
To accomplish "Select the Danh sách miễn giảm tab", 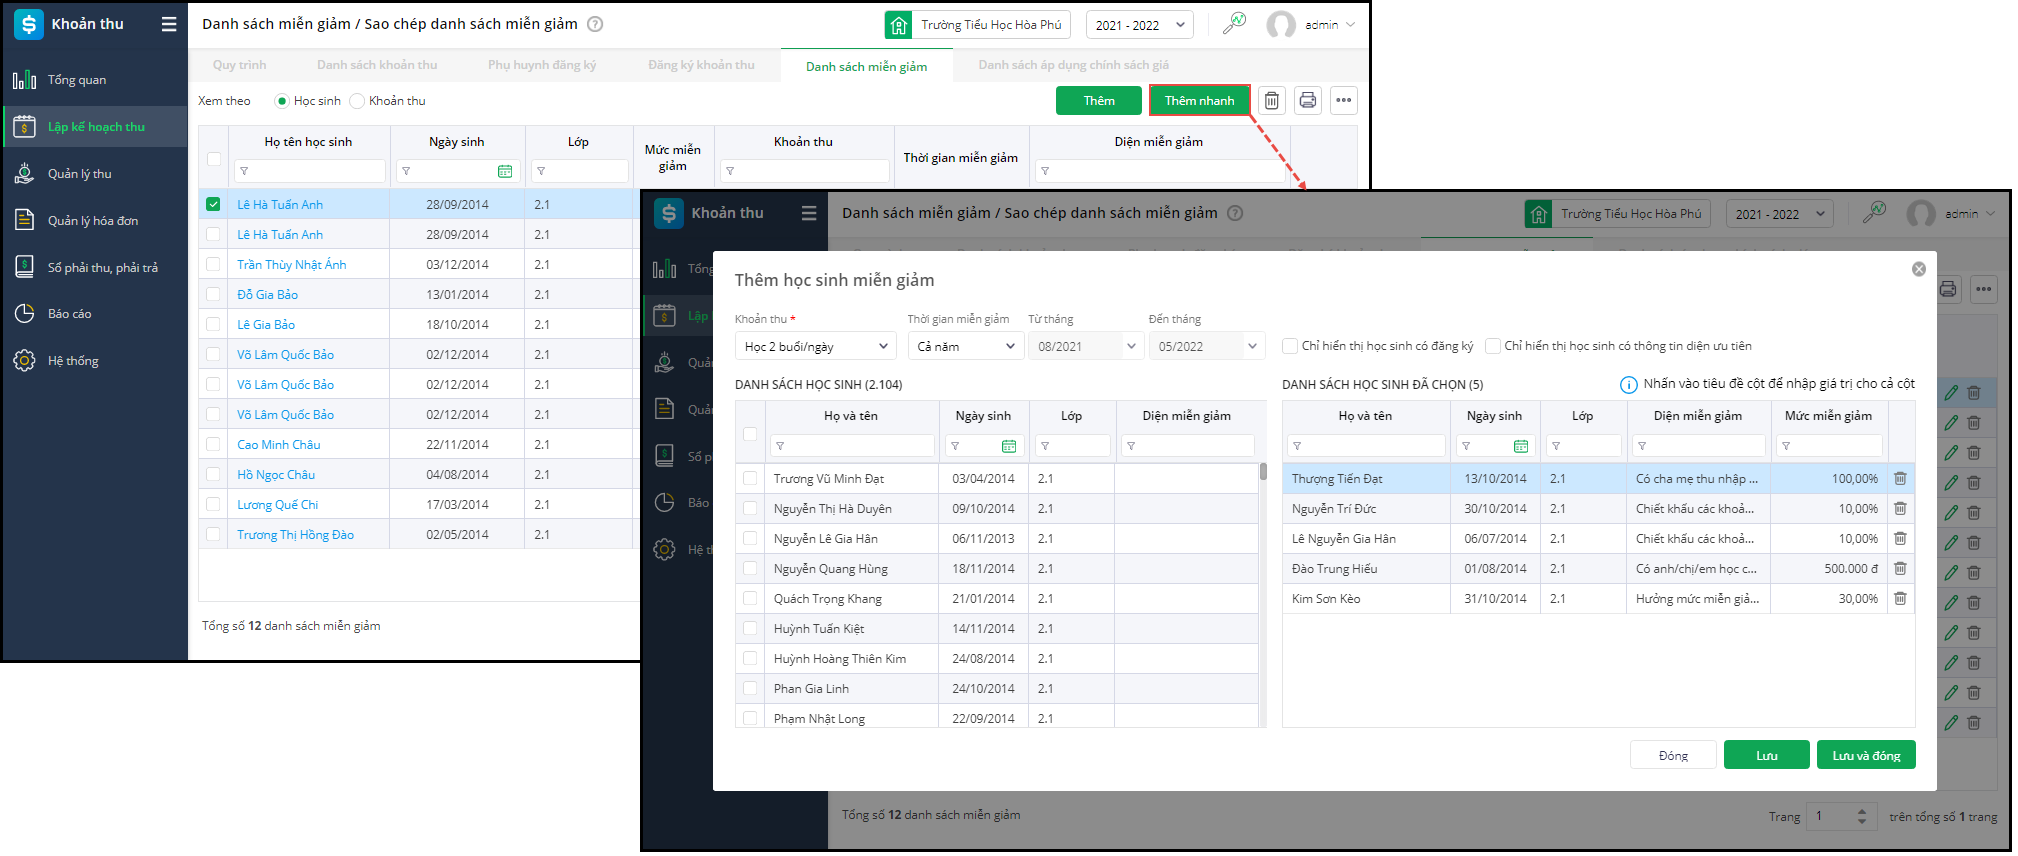I will (x=866, y=66).
